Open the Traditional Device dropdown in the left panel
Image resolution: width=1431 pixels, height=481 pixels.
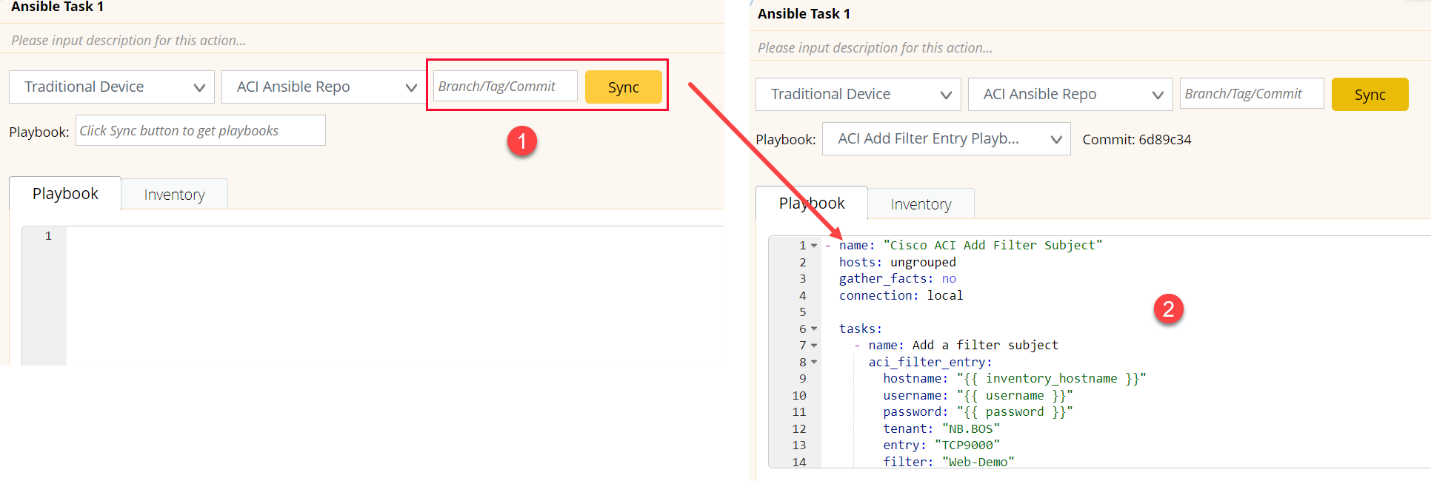112,87
